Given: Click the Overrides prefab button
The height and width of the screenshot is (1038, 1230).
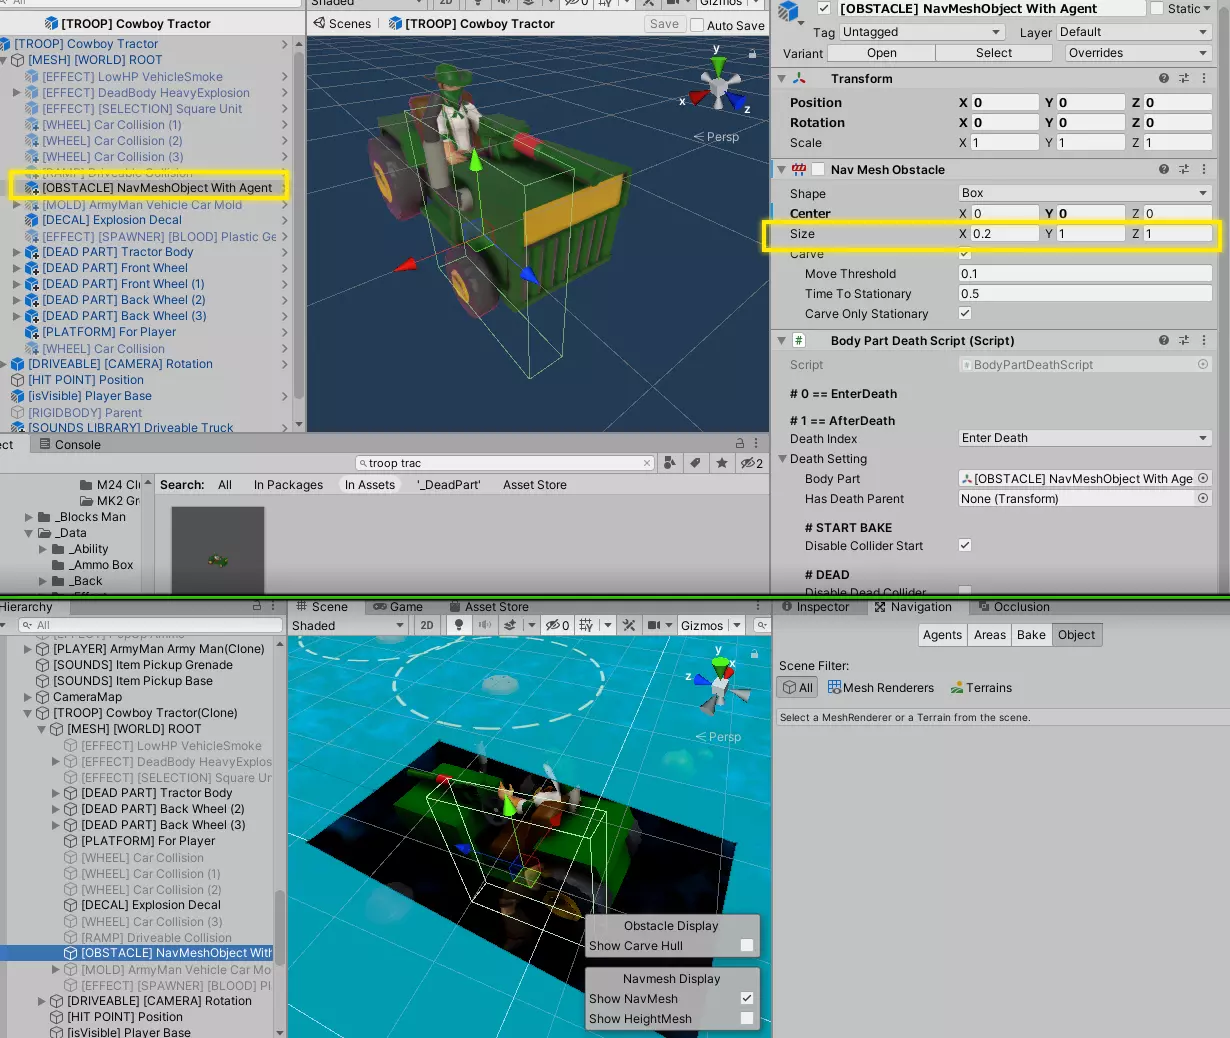Looking at the screenshot, I should [x=1138, y=53].
